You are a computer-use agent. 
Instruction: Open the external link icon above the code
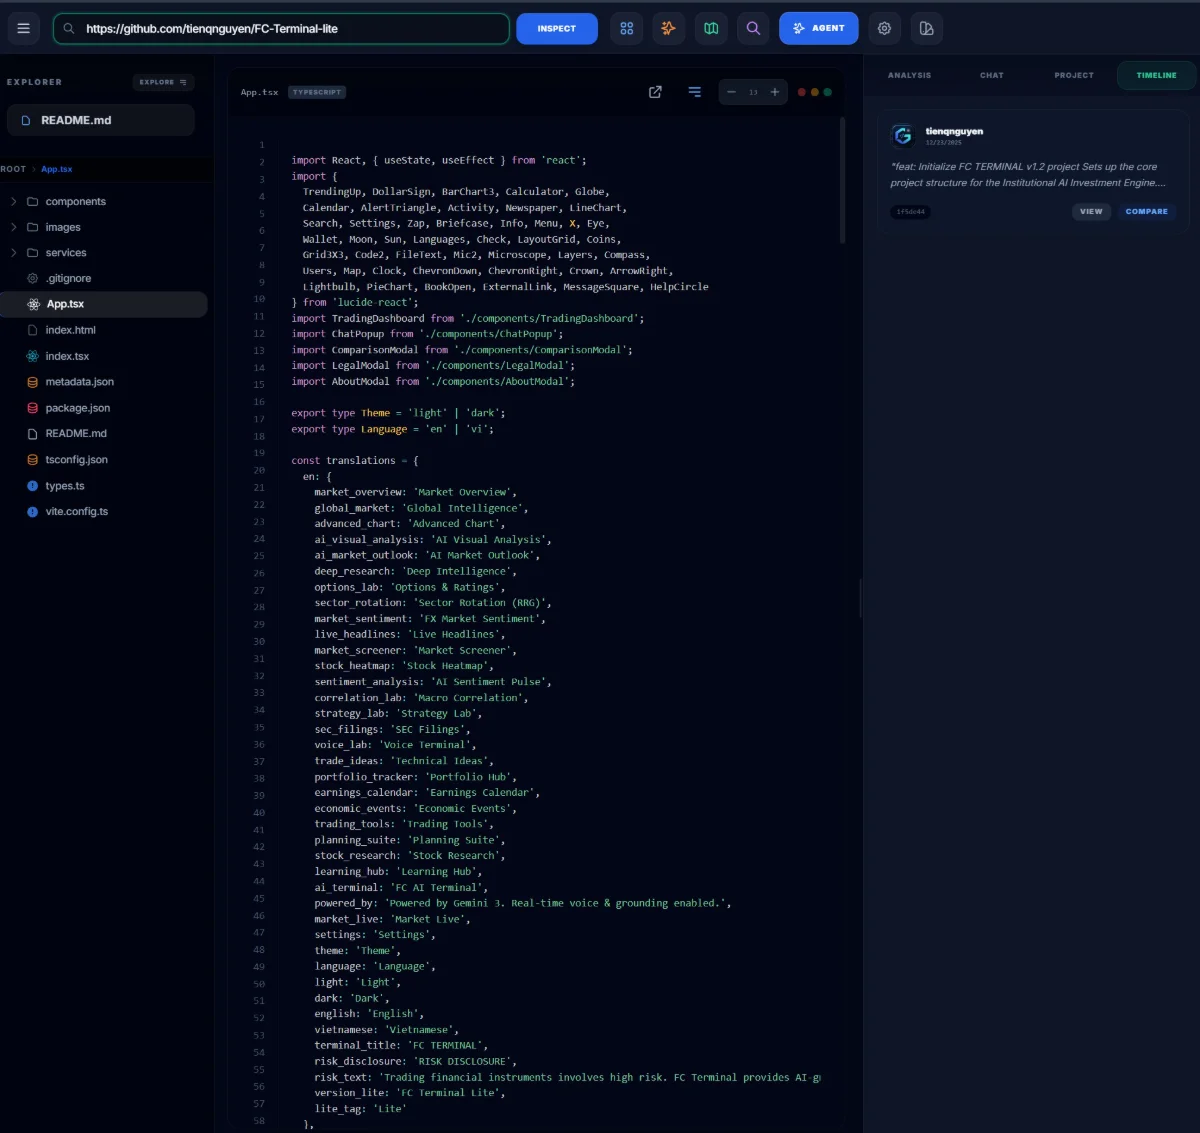click(x=655, y=91)
